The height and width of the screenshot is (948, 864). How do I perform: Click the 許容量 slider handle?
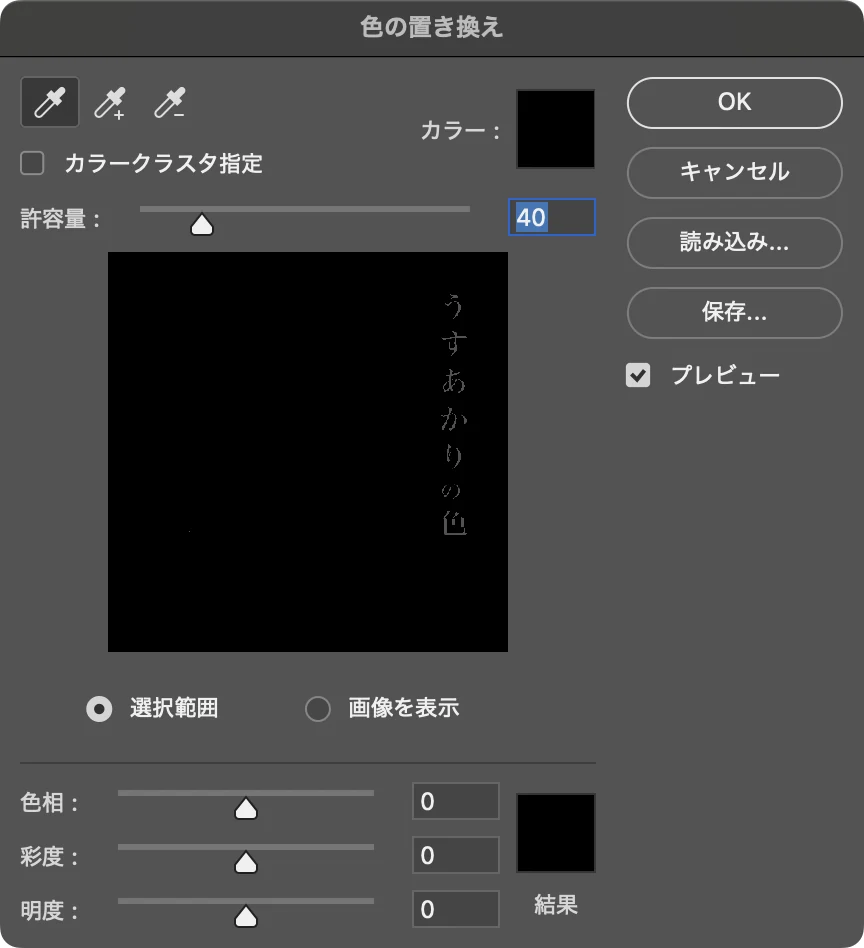click(x=202, y=224)
